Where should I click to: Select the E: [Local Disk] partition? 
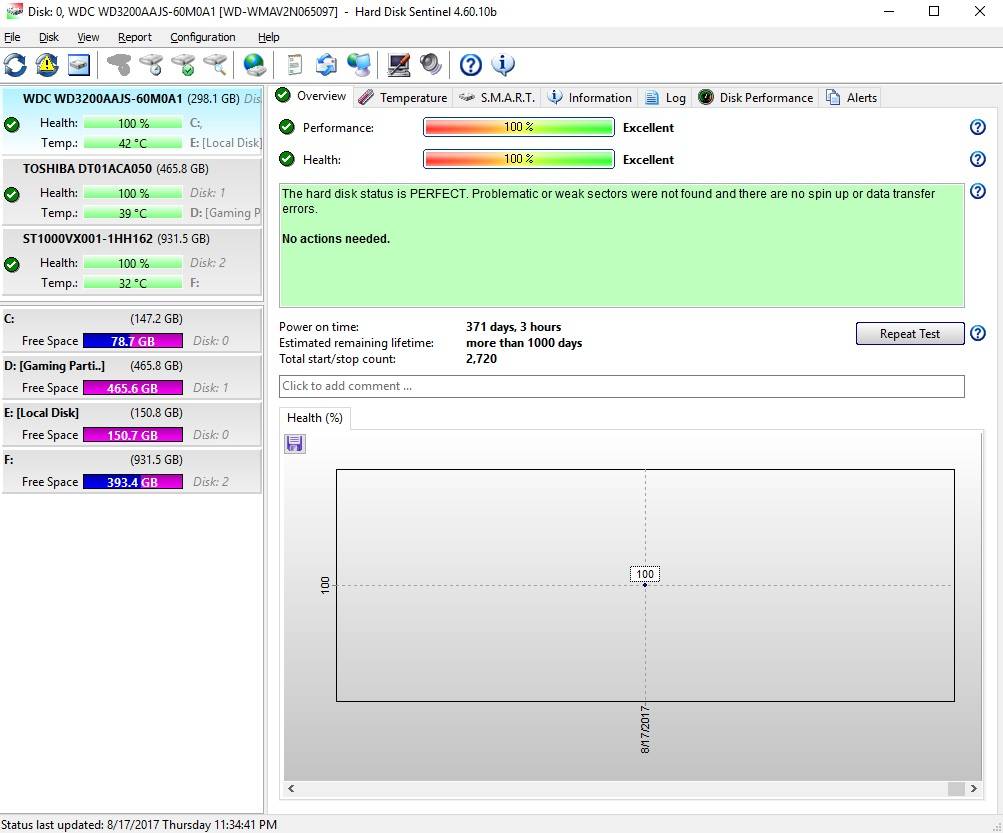(132, 424)
